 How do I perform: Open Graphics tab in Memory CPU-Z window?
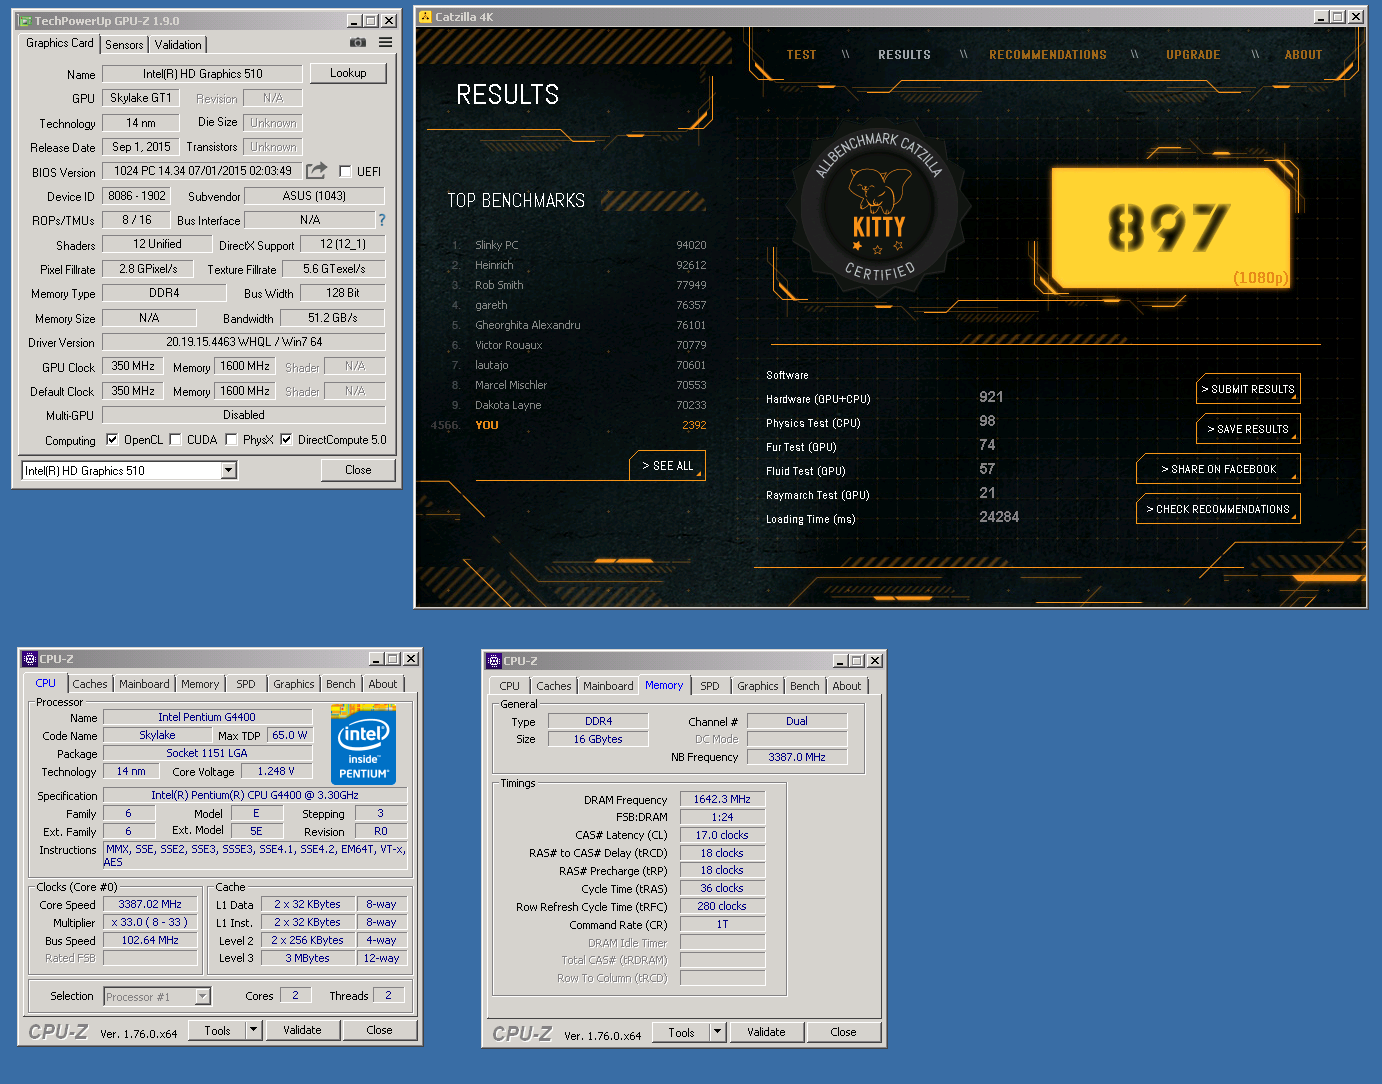click(757, 686)
